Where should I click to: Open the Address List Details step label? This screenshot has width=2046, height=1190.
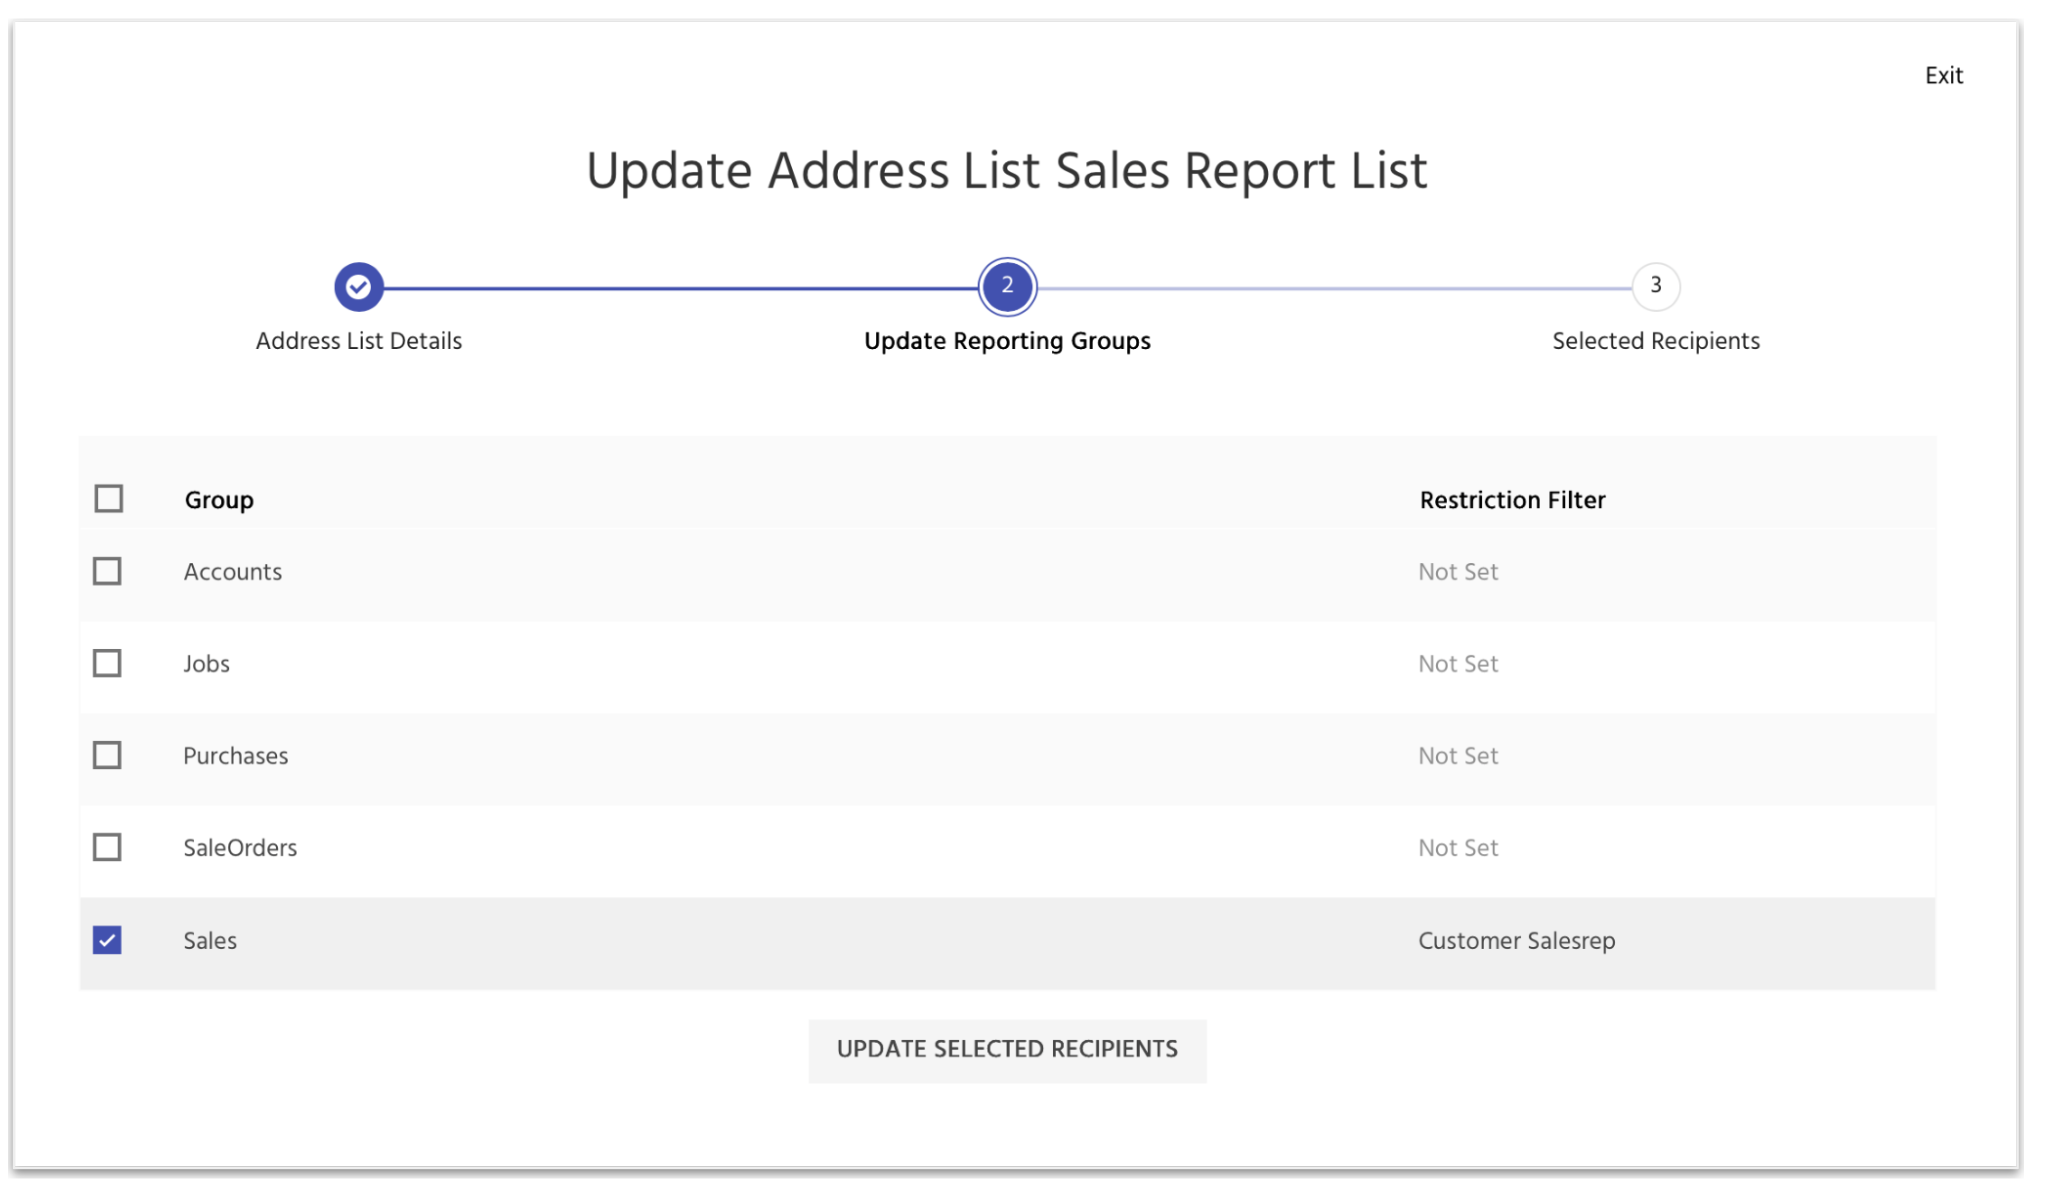[x=358, y=341]
